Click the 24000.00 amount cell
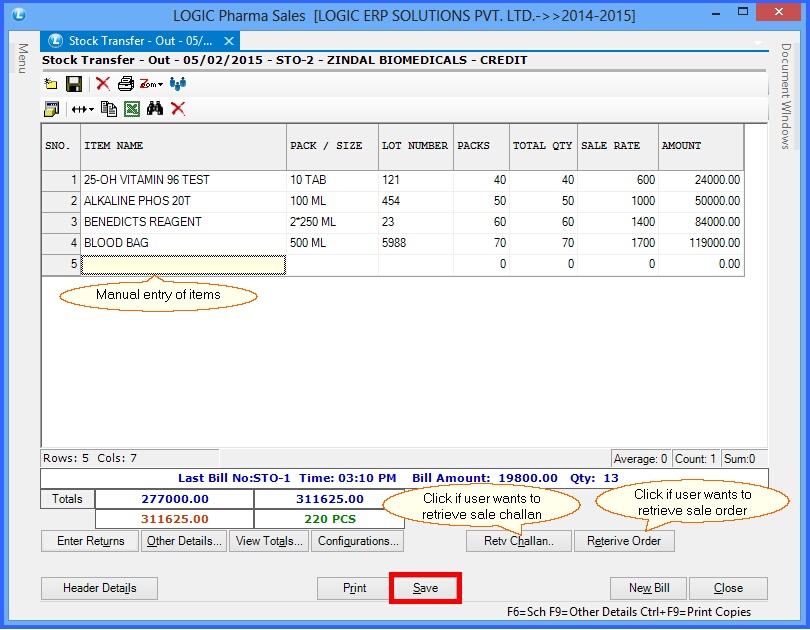Image resolution: width=810 pixels, height=630 pixels. point(701,180)
